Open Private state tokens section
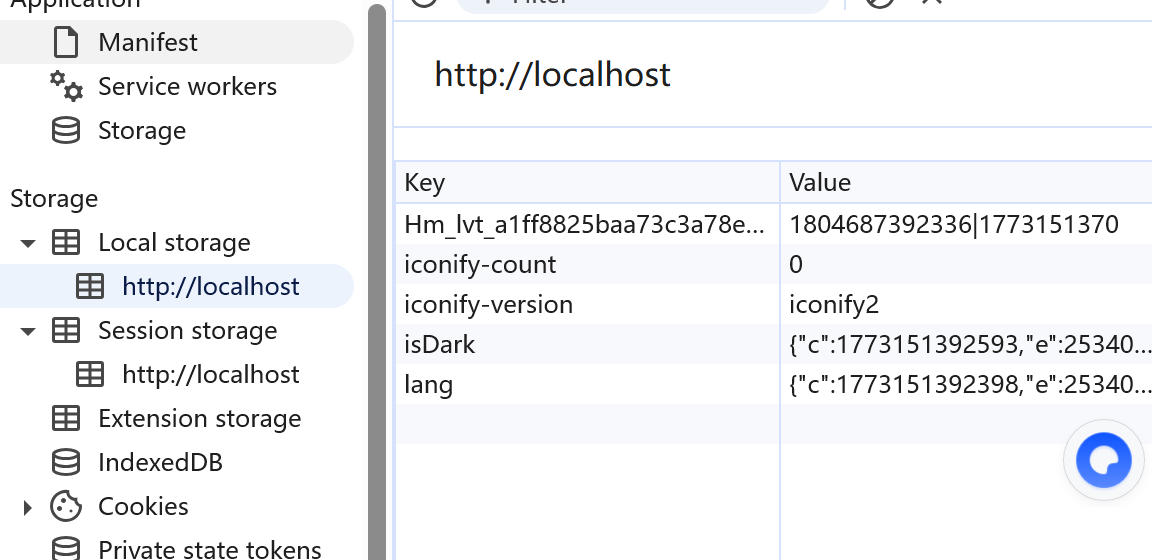This screenshot has width=1152, height=560. coord(209,549)
